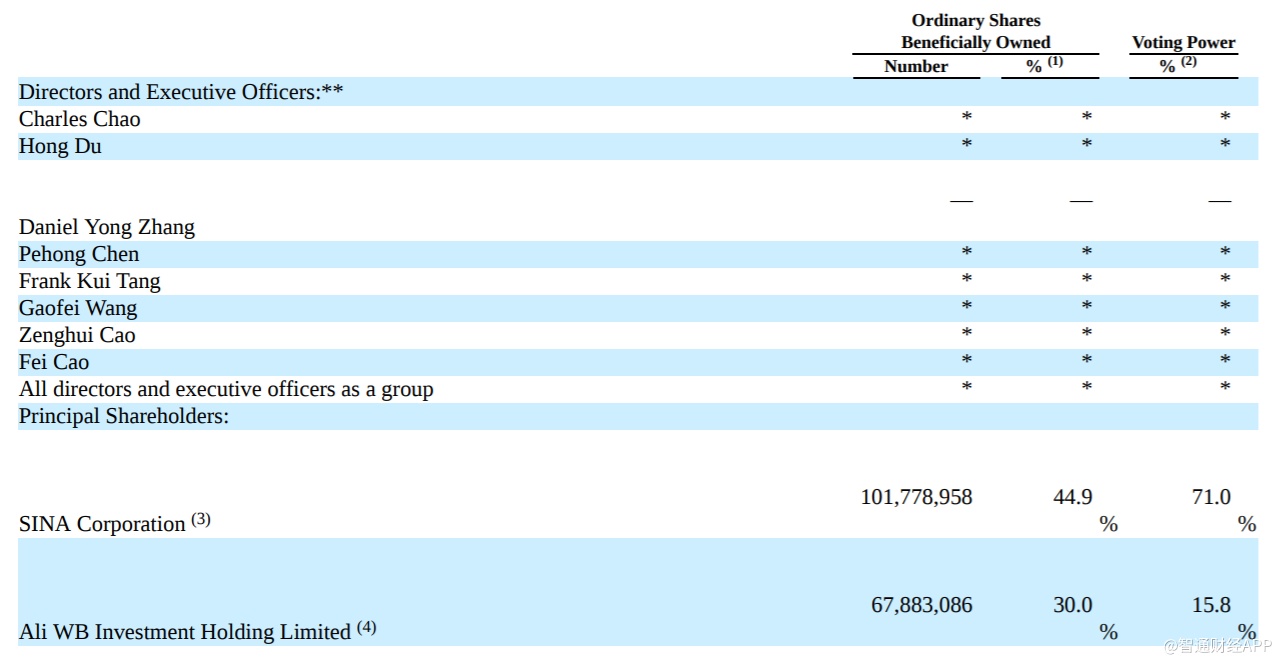Click the name 'Daniel Yong Zhang'
The height and width of the screenshot is (665, 1282).
tap(107, 227)
